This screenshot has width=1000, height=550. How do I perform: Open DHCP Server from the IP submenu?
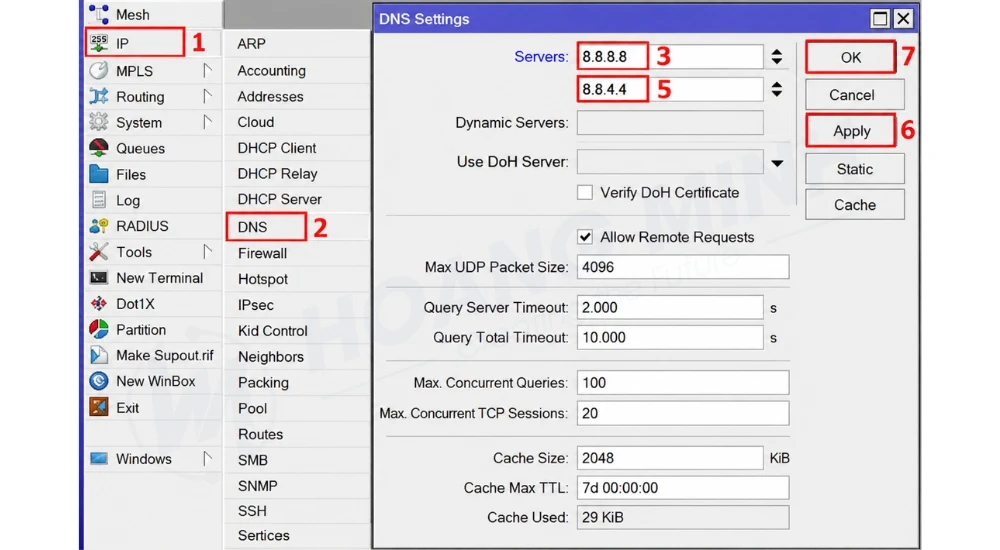point(279,199)
